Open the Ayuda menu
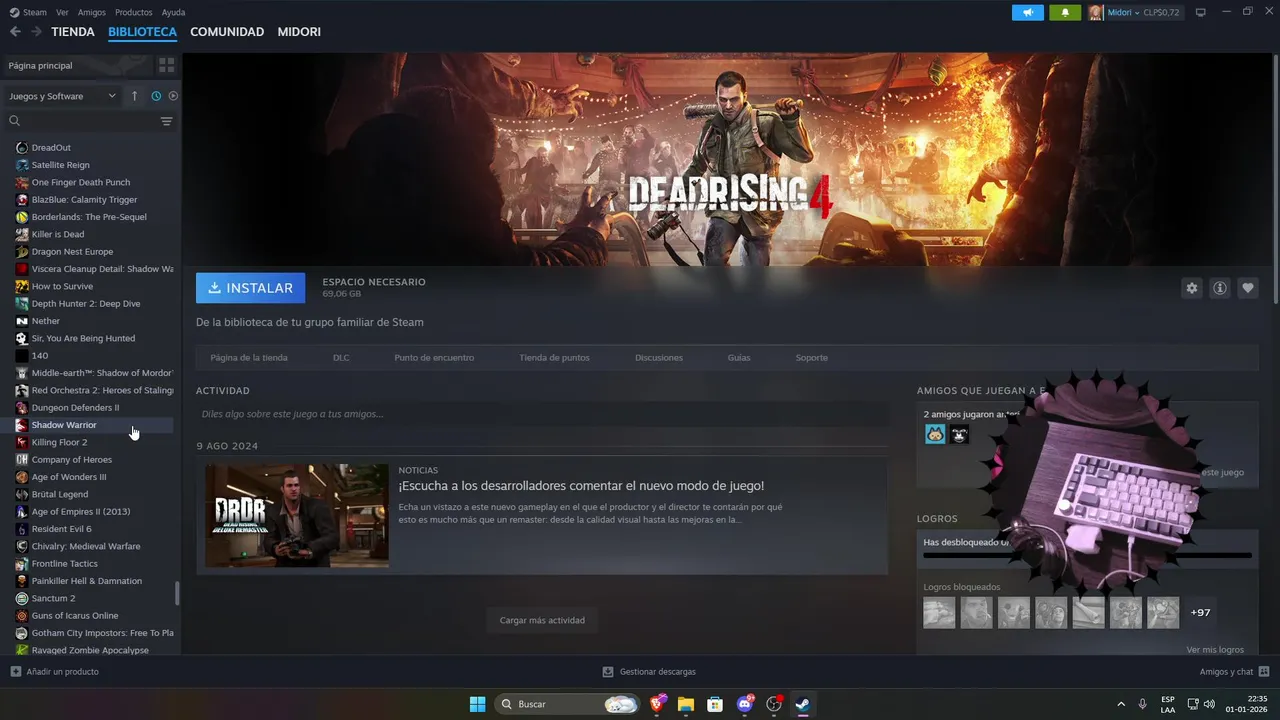Image resolution: width=1280 pixels, height=720 pixels. pyautogui.click(x=173, y=12)
